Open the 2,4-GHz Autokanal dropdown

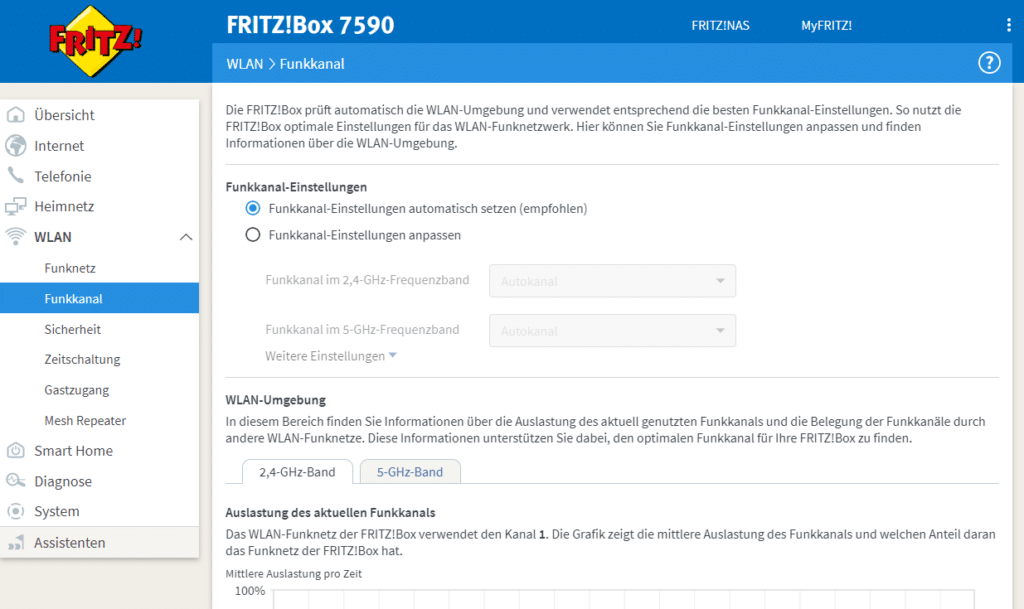pos(613,281)
